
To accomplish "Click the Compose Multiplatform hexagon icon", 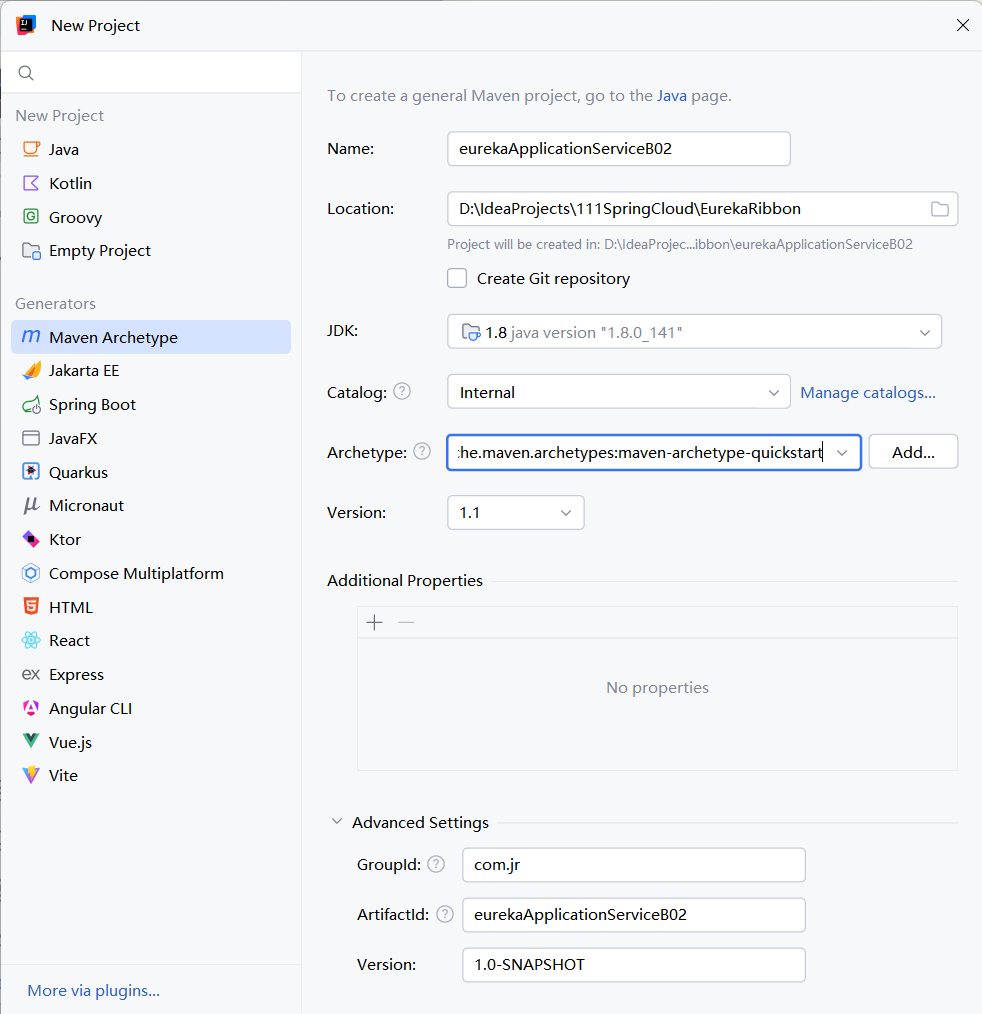I will [31, 573].
